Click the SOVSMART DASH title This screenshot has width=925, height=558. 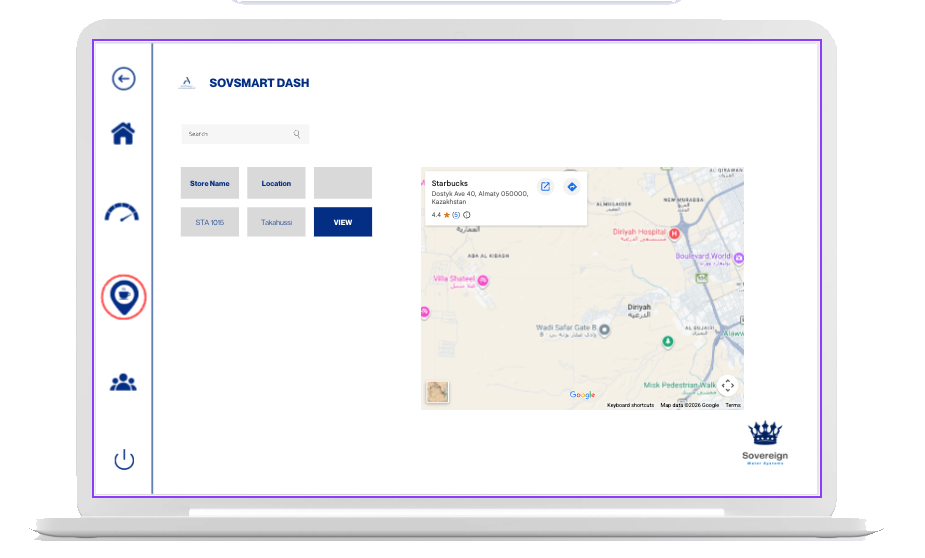coord(259,83)
